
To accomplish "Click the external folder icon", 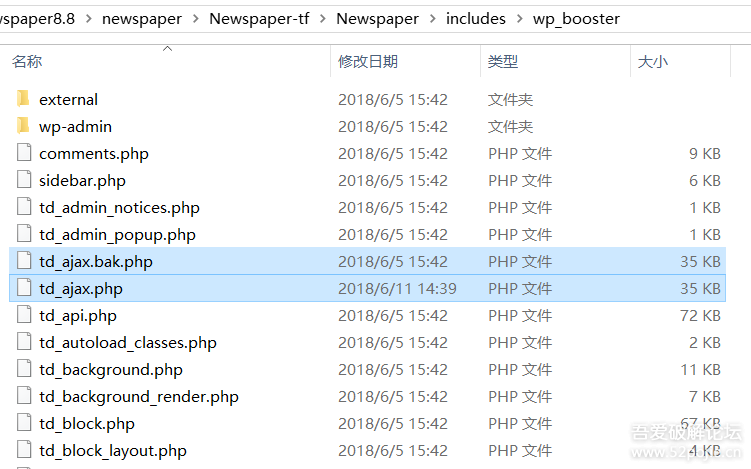I will (x=24, y=99).
